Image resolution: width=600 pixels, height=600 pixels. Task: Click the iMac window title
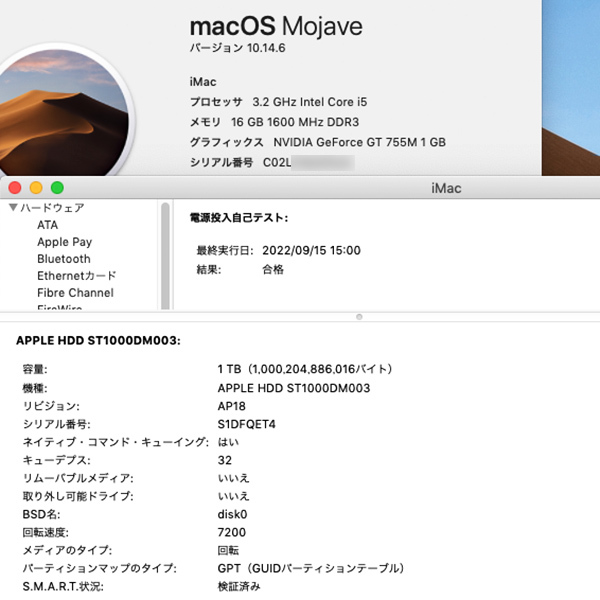pos(446,188)
